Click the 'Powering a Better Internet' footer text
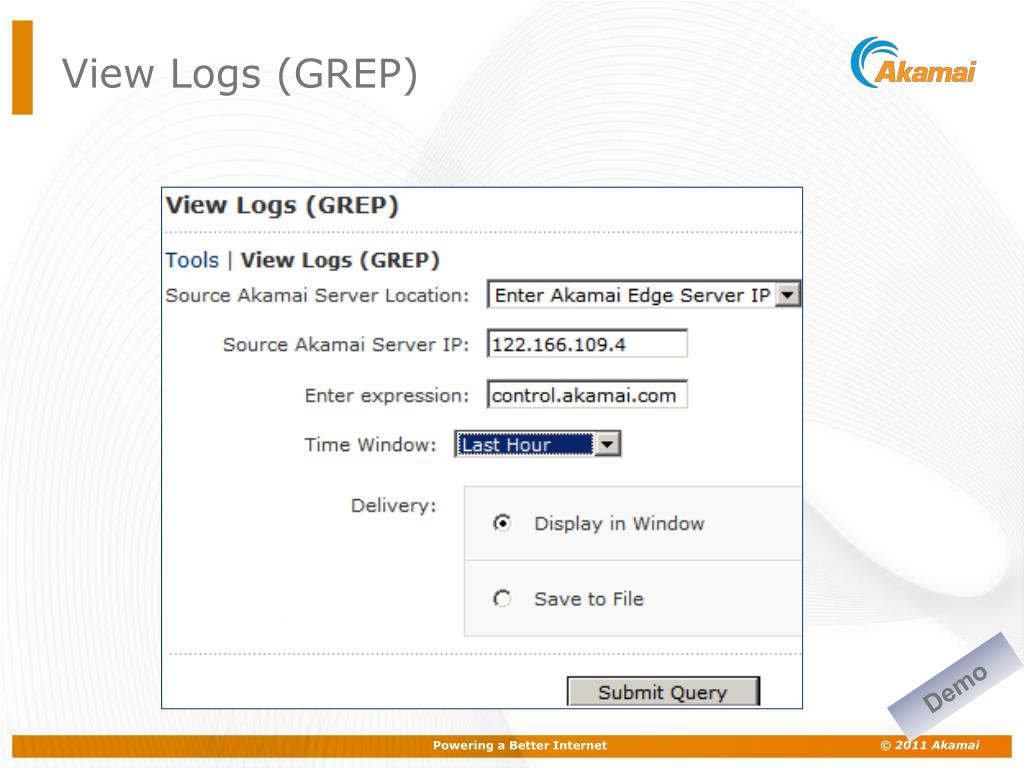 (x=520, y=745)
